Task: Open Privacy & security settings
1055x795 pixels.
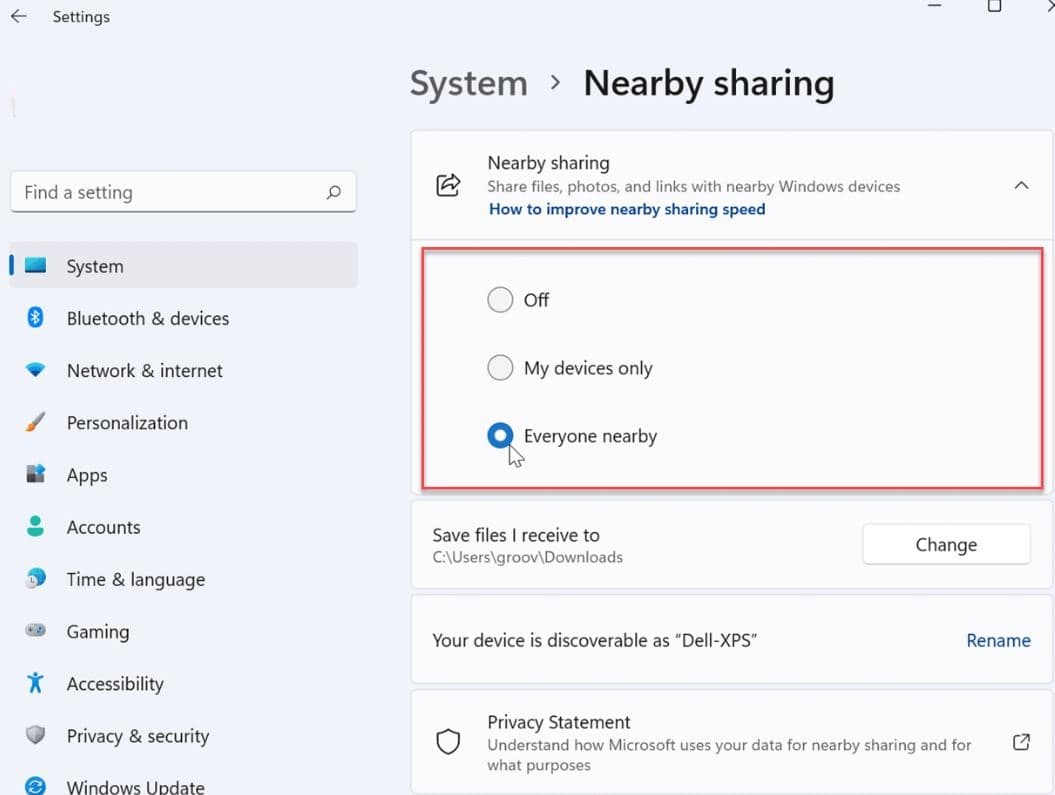Action: 137,736
